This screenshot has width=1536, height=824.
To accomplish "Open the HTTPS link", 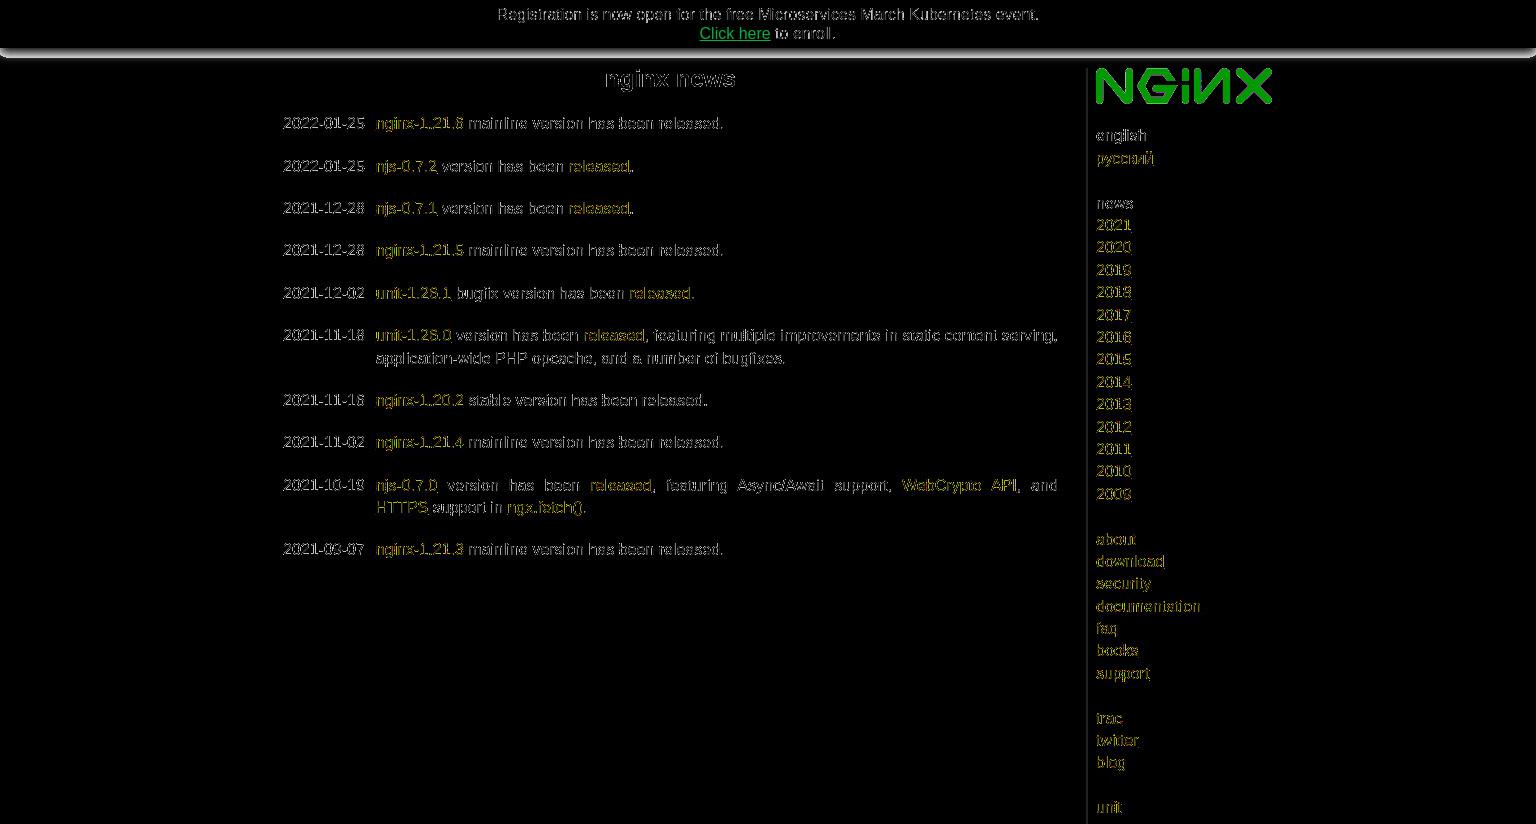I will tap(402, 507).
